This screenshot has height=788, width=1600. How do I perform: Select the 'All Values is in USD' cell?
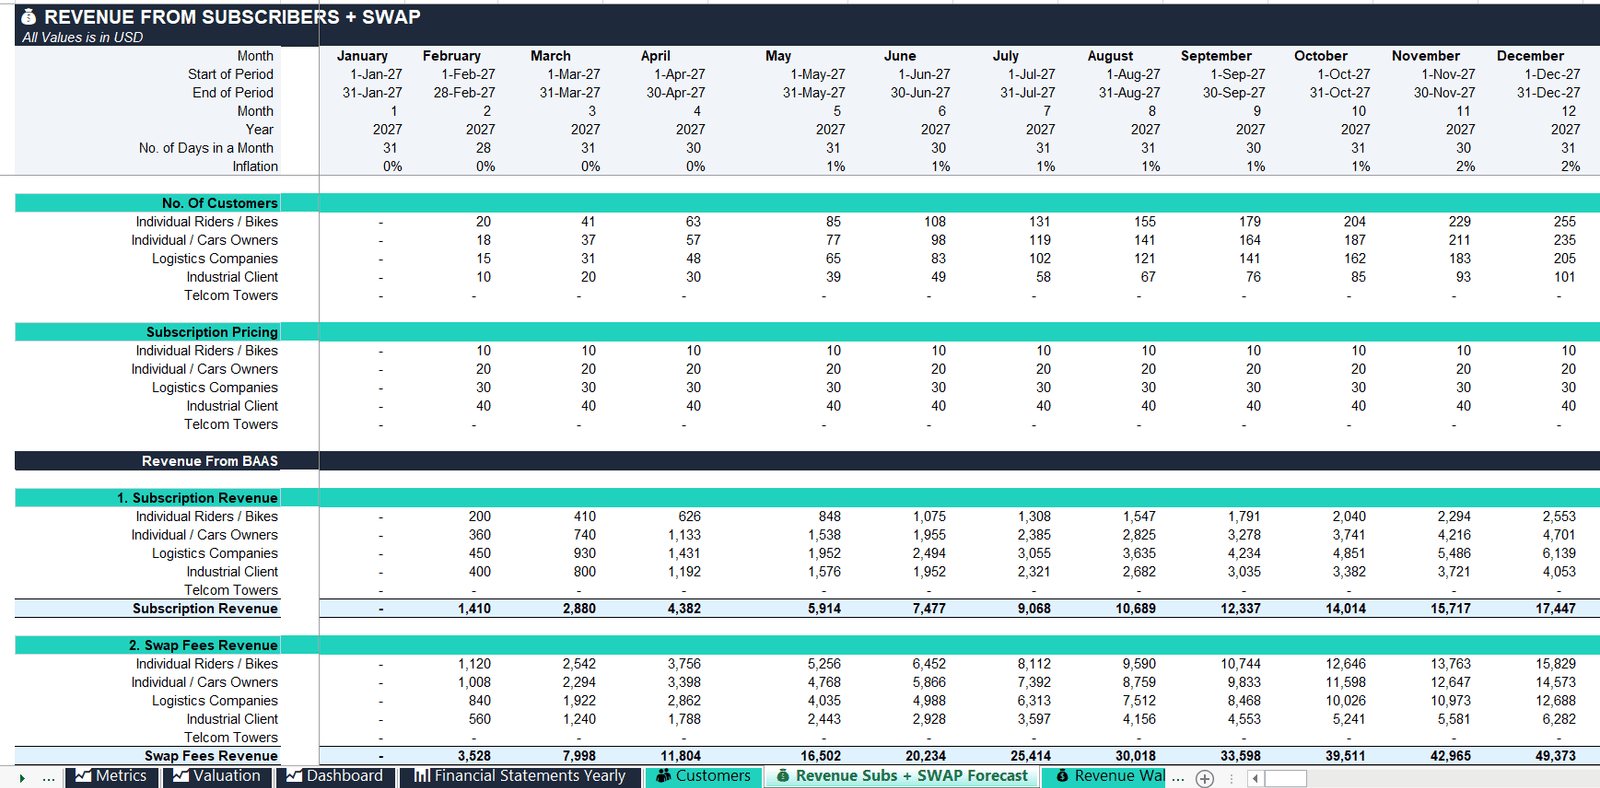tap(82, 37)
